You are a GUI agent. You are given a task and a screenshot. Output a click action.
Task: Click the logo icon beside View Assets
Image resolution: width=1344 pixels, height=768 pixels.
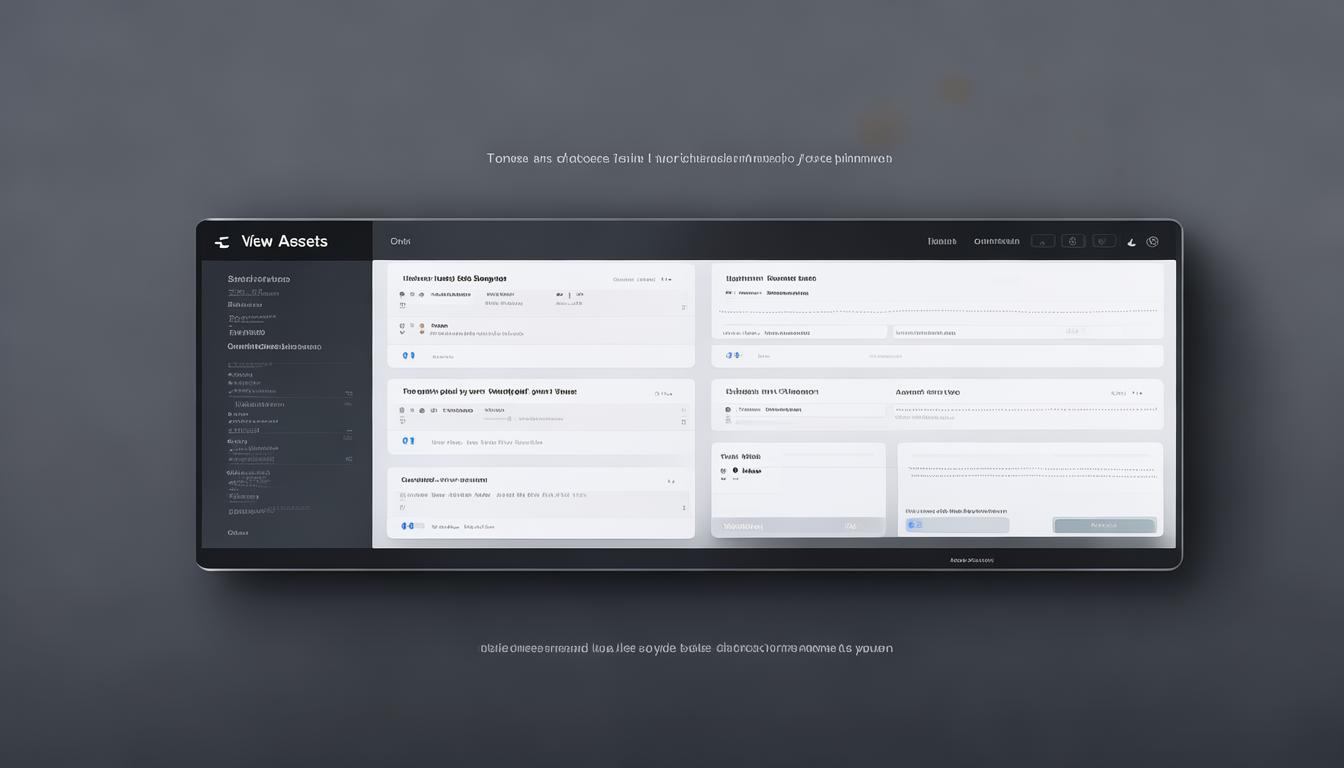(x=222, y=242)
